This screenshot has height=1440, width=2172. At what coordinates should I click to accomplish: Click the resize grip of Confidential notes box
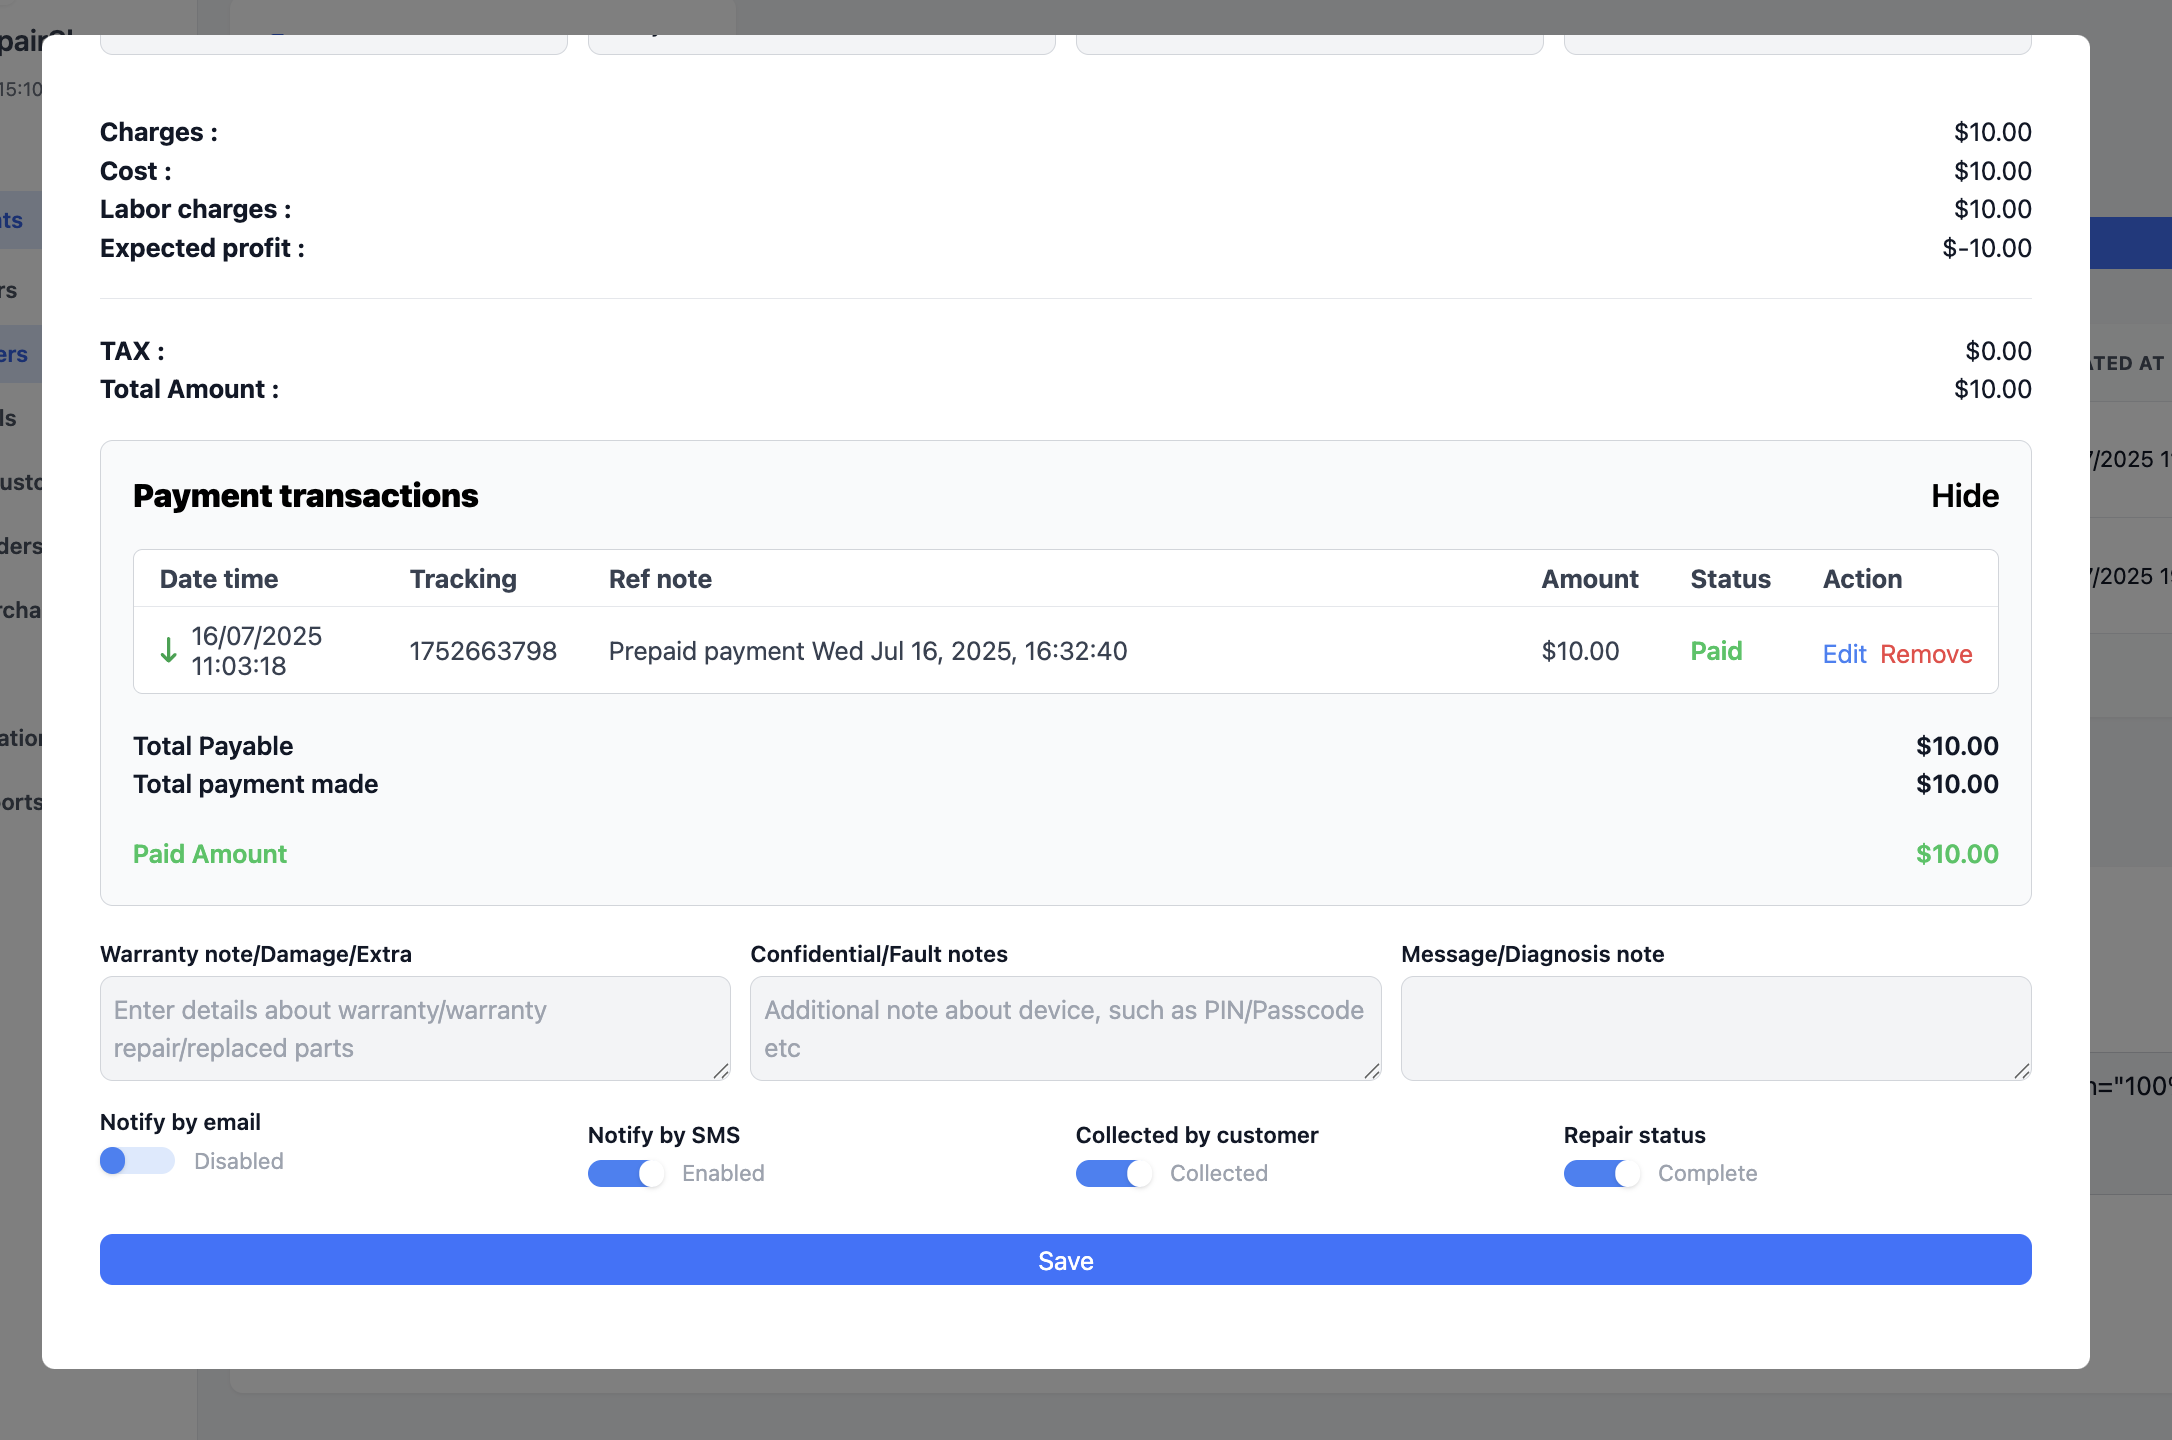(x=1372, y=1071)
